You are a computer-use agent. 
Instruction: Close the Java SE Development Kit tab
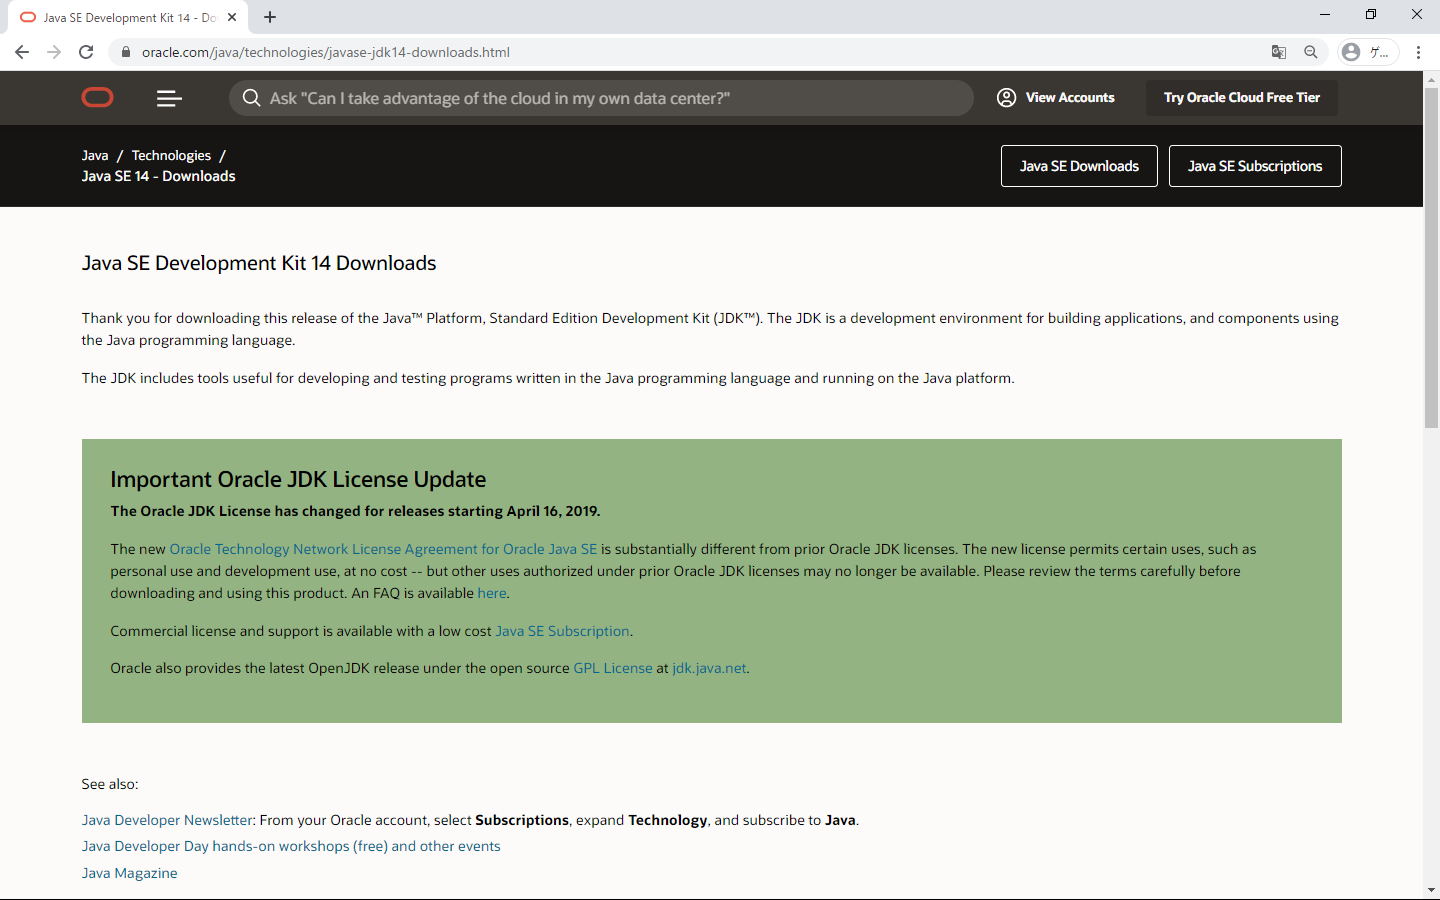click(x=232, y=17)
